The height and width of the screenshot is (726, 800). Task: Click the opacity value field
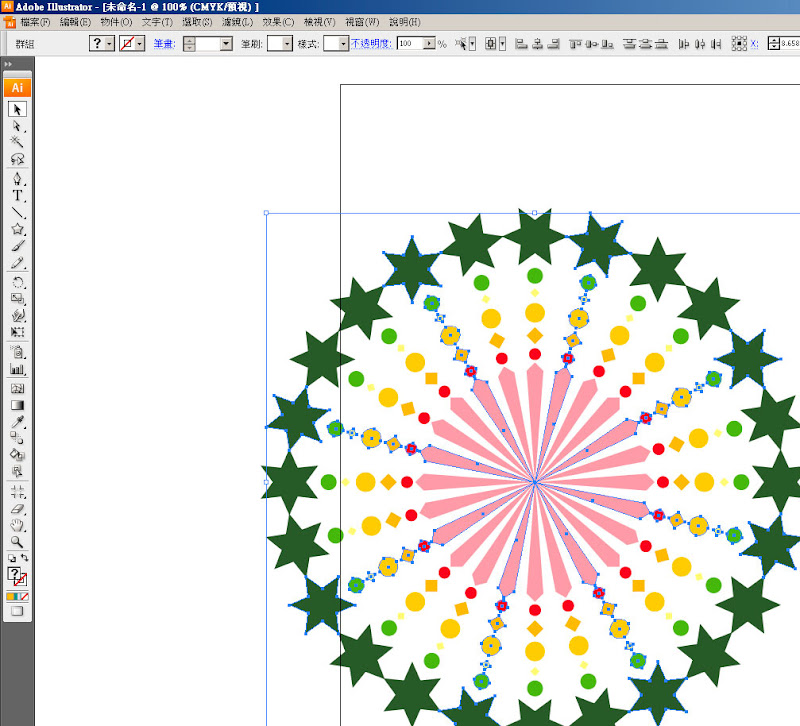pos(410,44)
